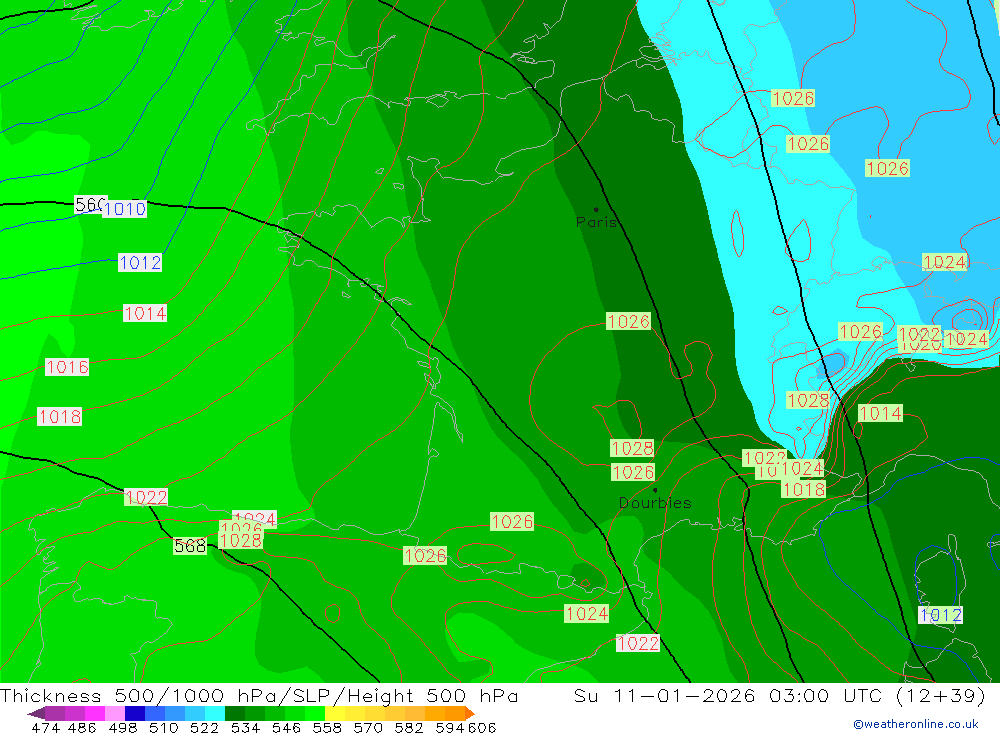
Task: Click the 594 legend value
Action: (450, 727)
